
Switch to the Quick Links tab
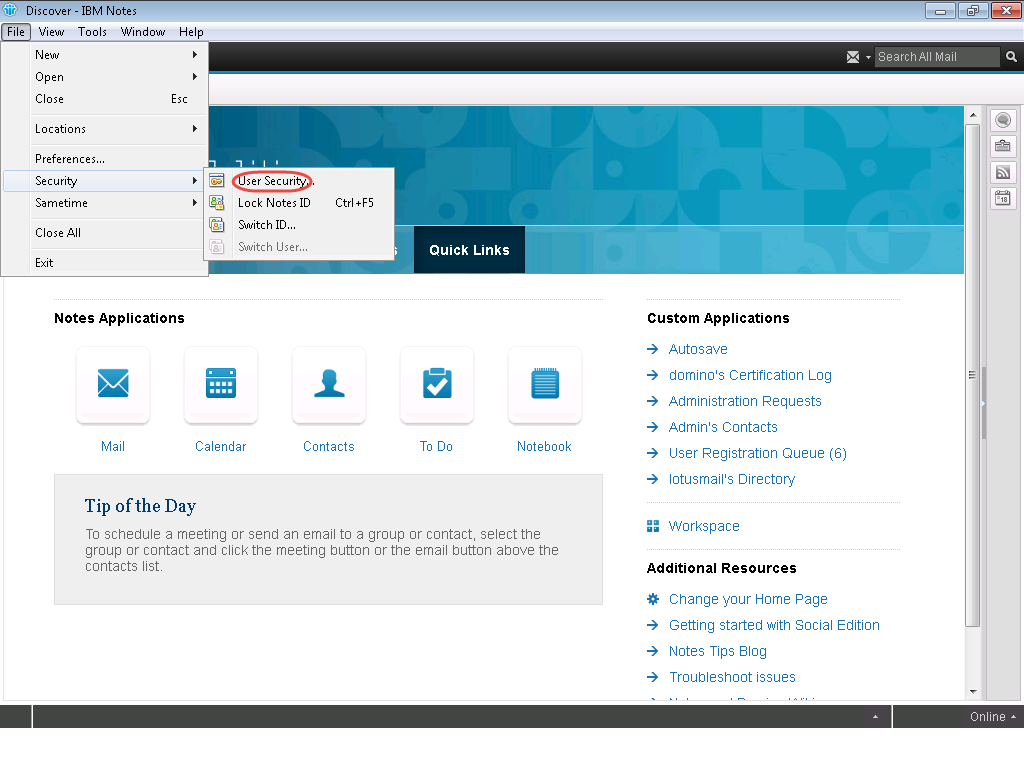[470, 250]
